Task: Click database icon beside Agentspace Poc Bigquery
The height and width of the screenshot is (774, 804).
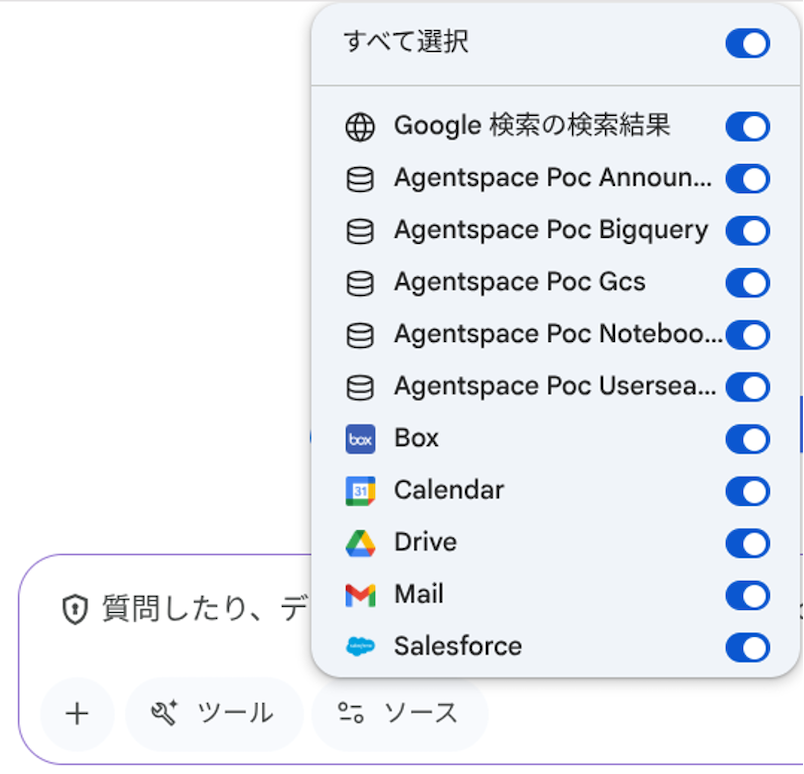Action: (x=360, y=231)
